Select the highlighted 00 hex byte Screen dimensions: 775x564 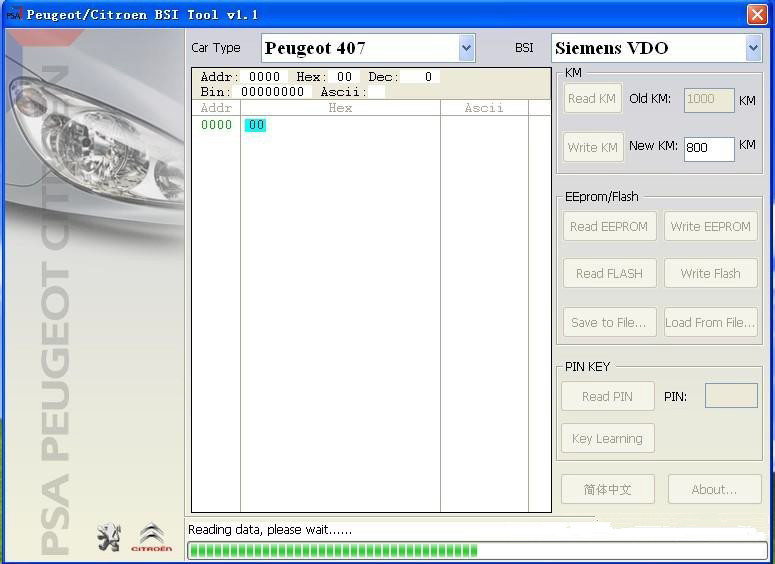(256, 125)
